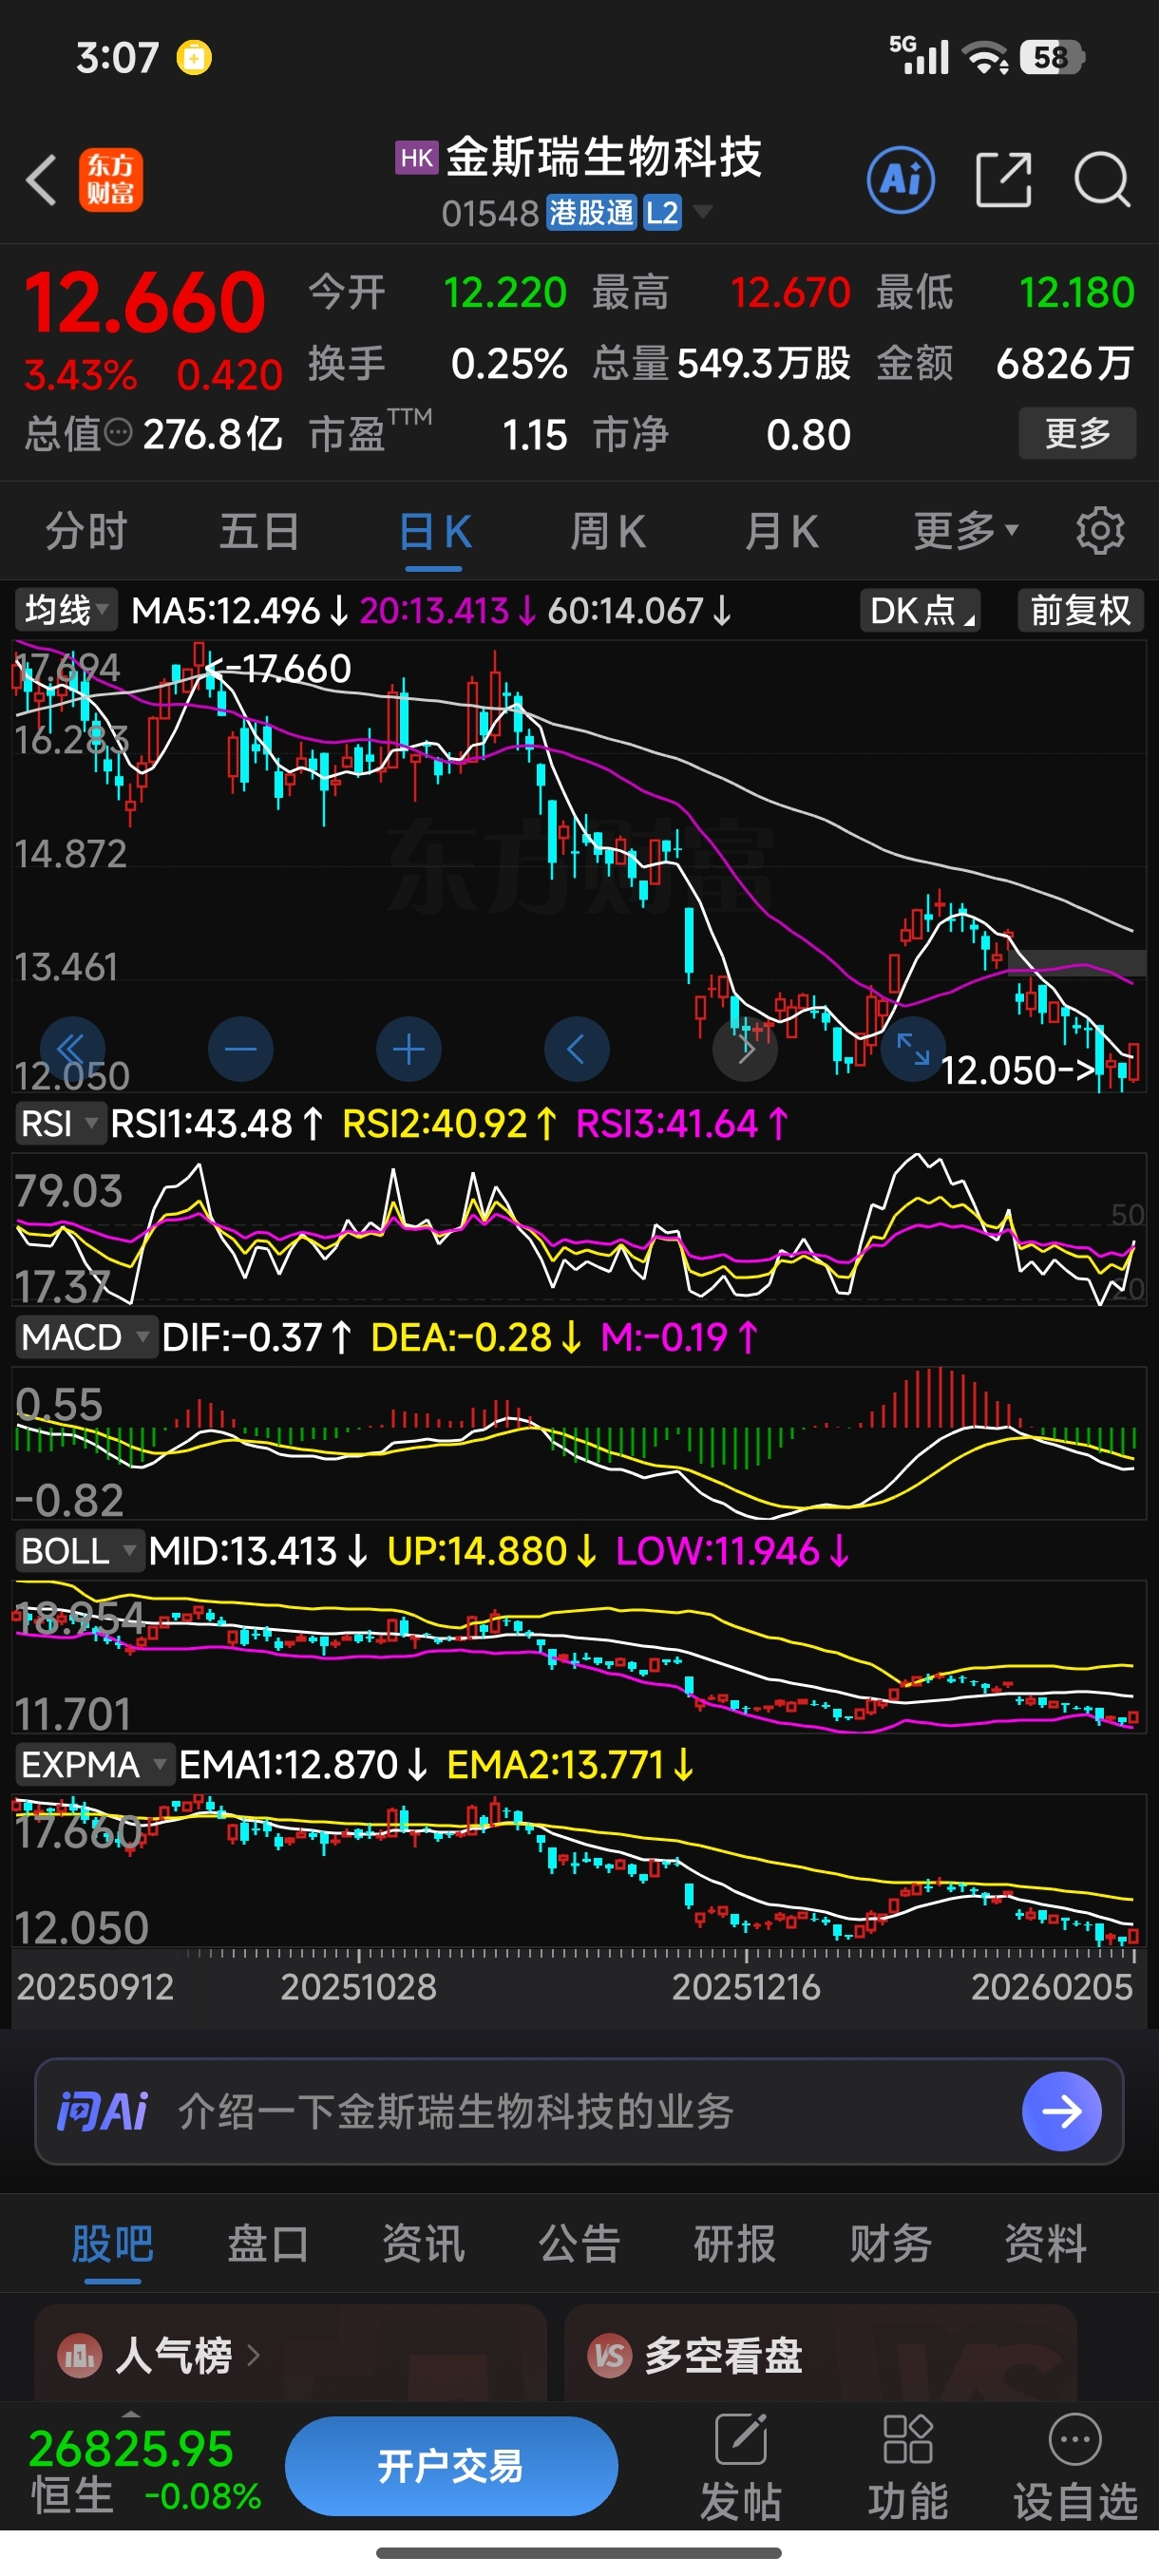The width and height of the screenshot is (1159, 2576).
Task: Tap the 更多 quote details button
Action: (1077, 433)
